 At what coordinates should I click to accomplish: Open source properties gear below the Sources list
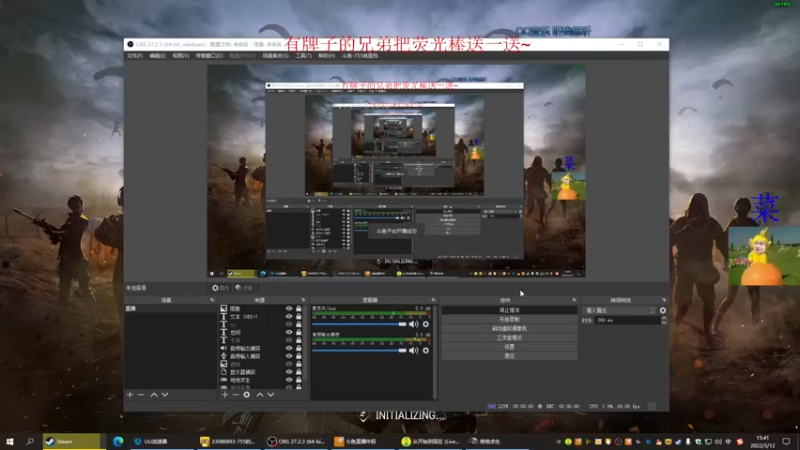pyautogui.click(x=246, y=394)
